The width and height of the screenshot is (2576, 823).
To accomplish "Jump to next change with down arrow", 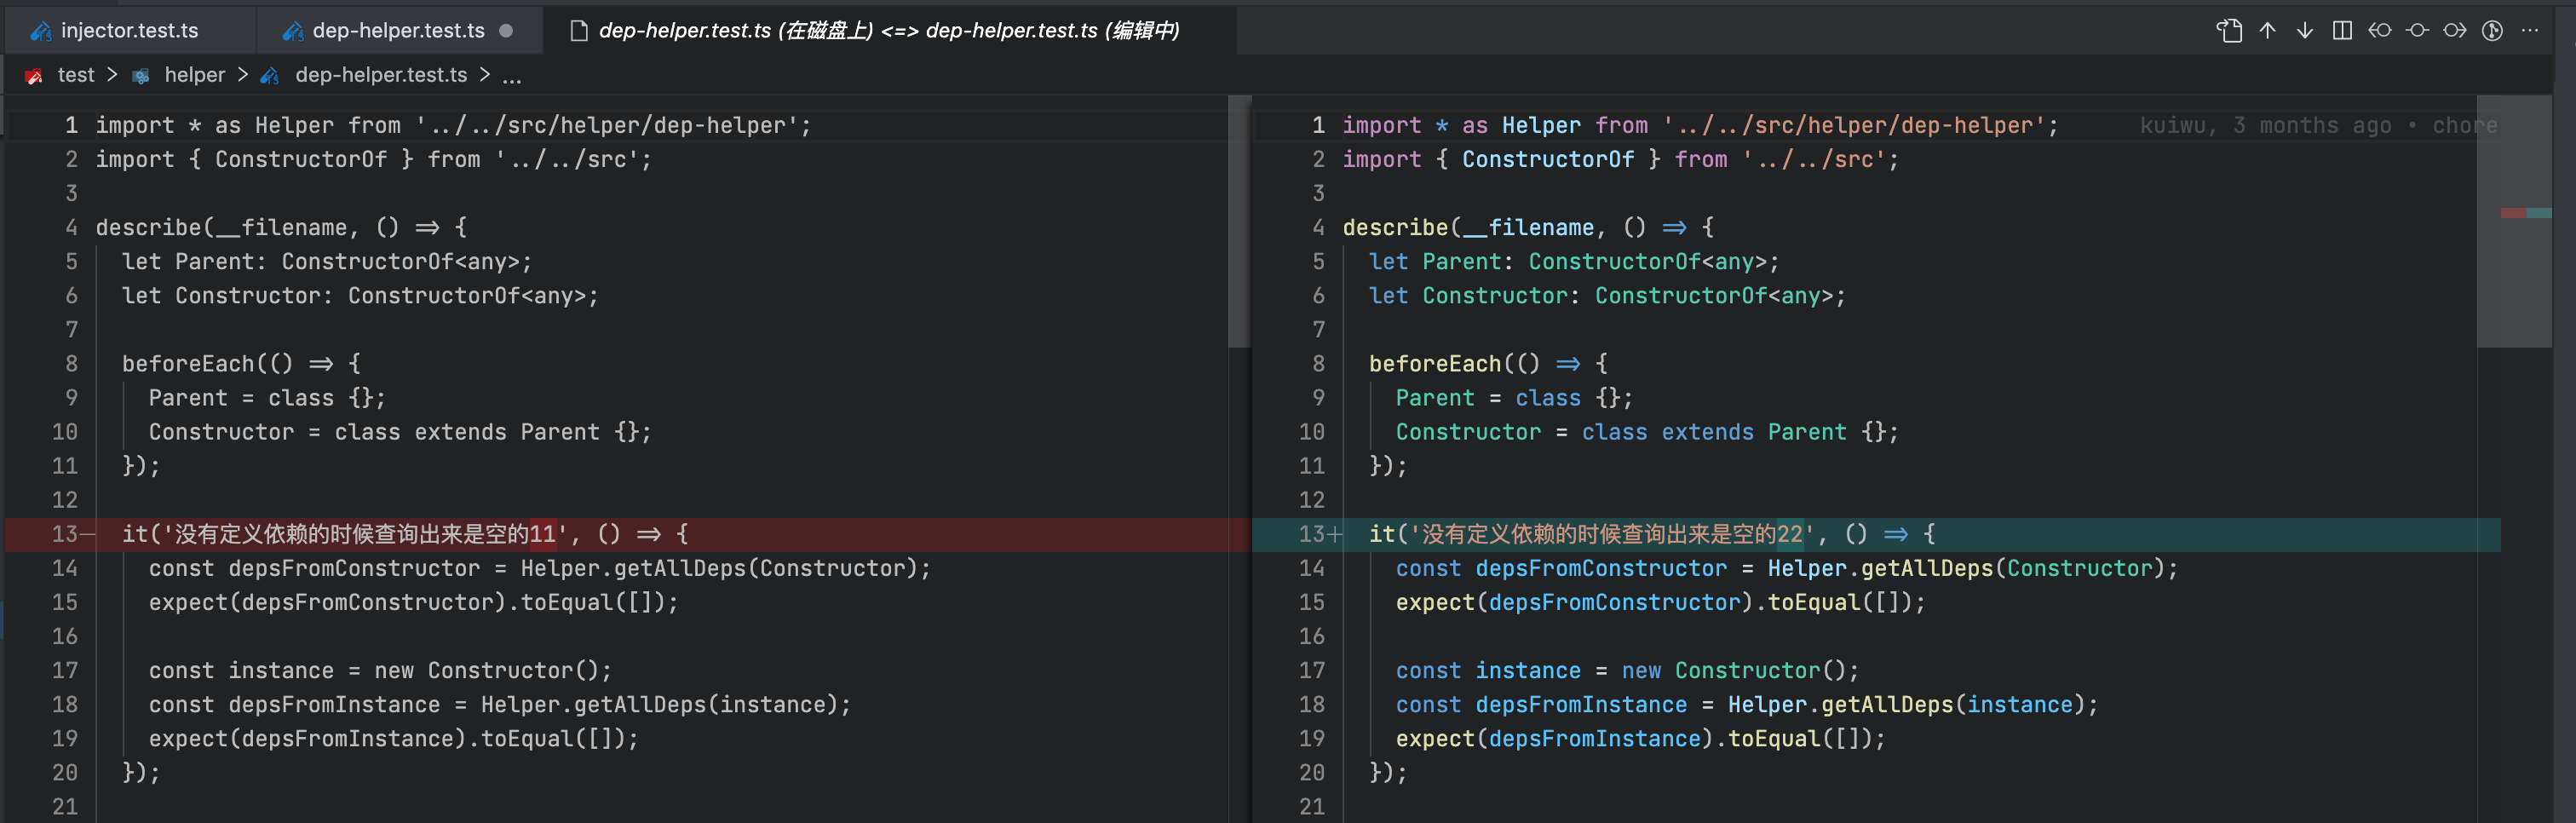I will coord(2305,31).
